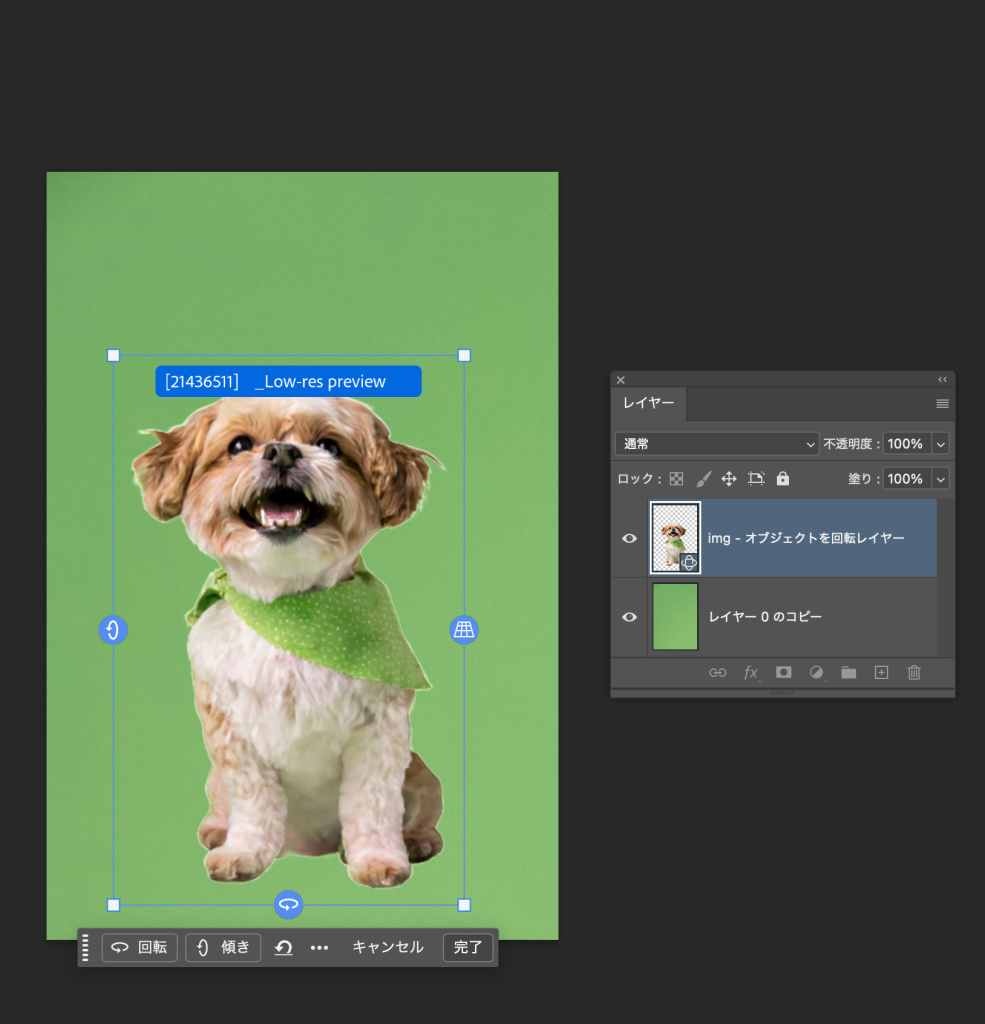Open the 通常 blend mode dropdown
985x1024 pixels.
pos(717,443)
